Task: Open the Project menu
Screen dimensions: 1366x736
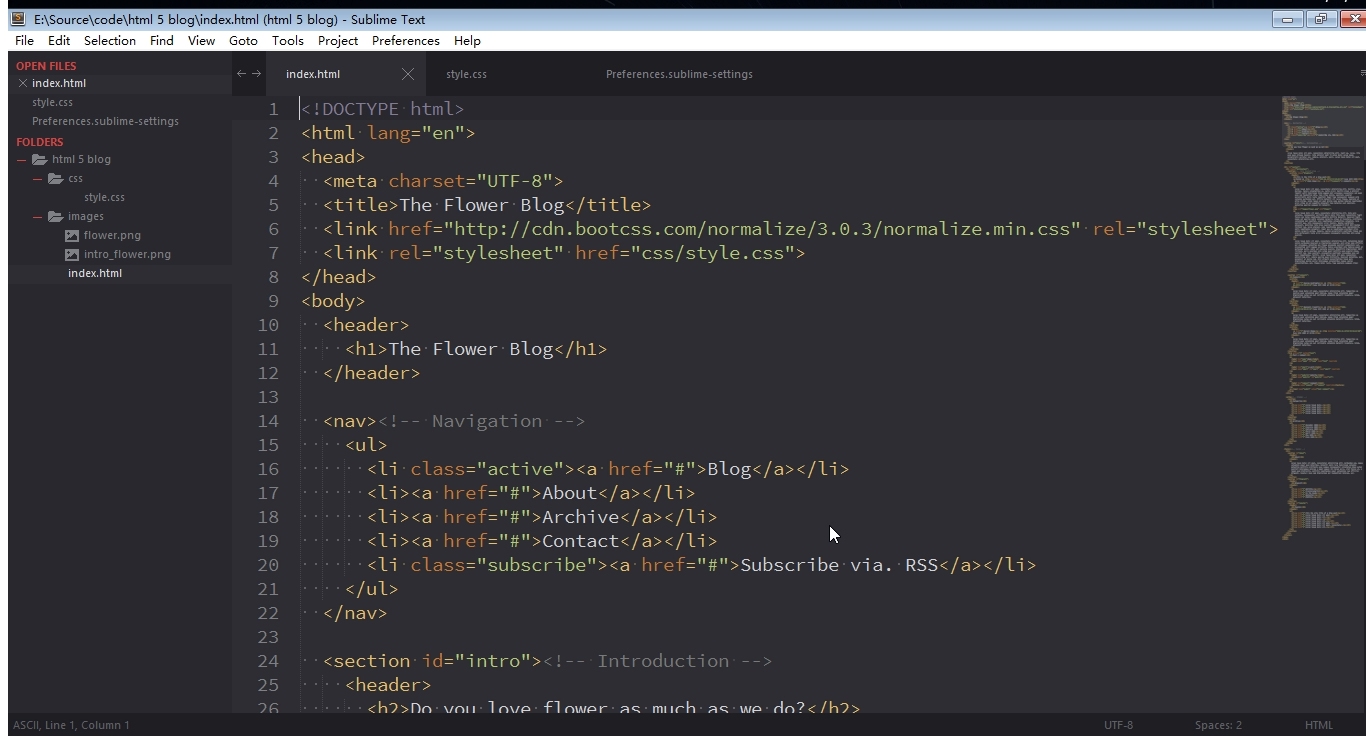Action: (338, 41)
